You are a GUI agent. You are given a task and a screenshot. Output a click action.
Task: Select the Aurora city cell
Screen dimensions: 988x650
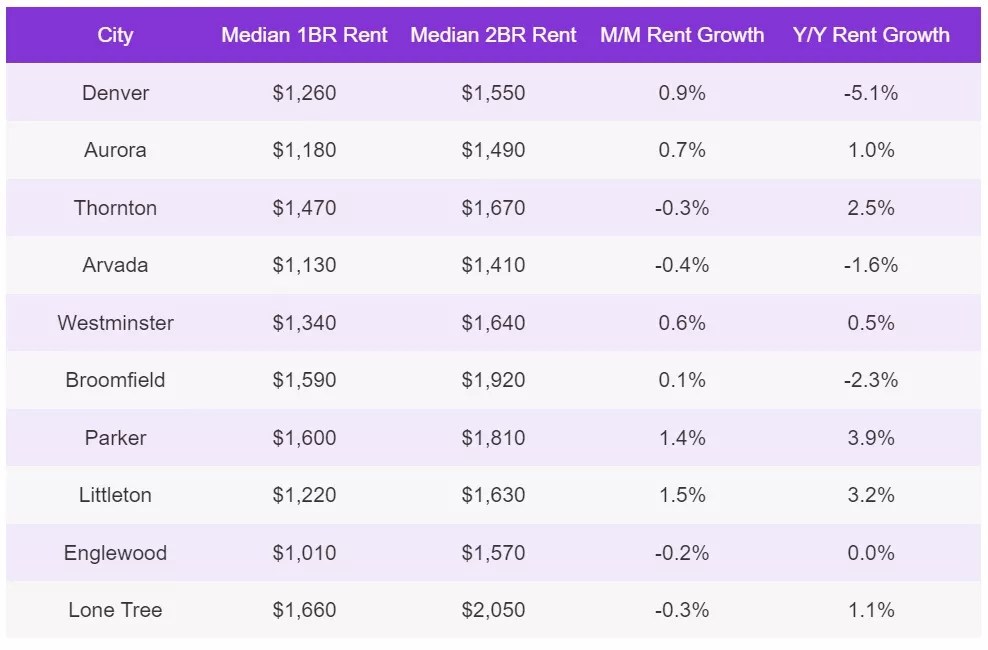click(x=115, y=150)
